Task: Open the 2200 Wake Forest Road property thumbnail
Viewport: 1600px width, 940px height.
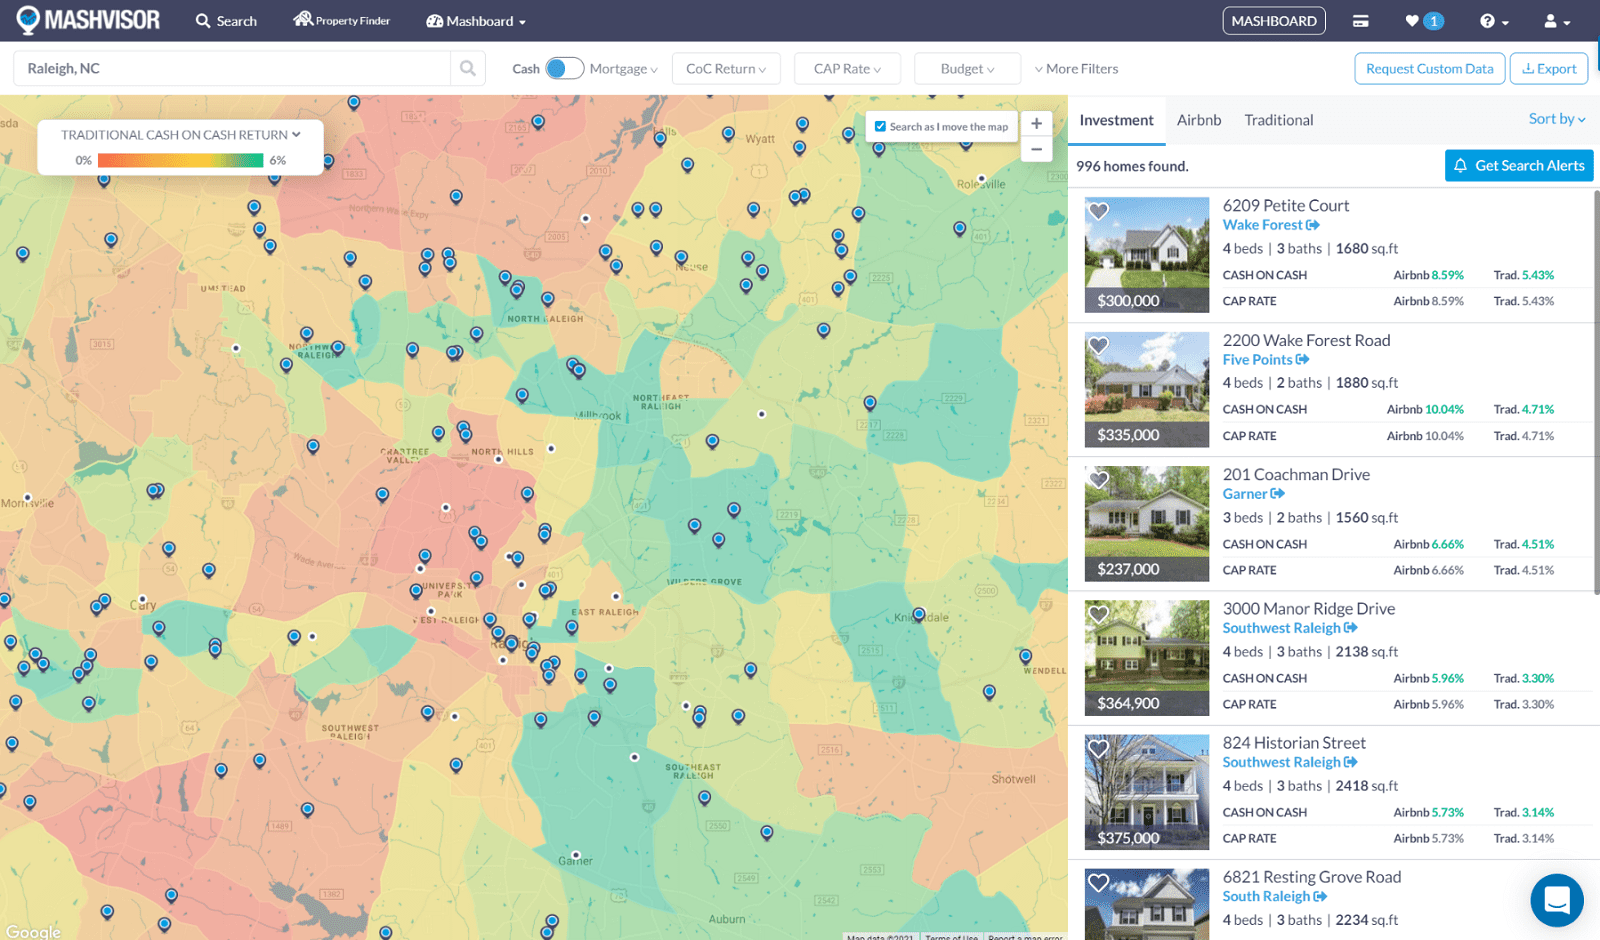Action: (1146, 389)
